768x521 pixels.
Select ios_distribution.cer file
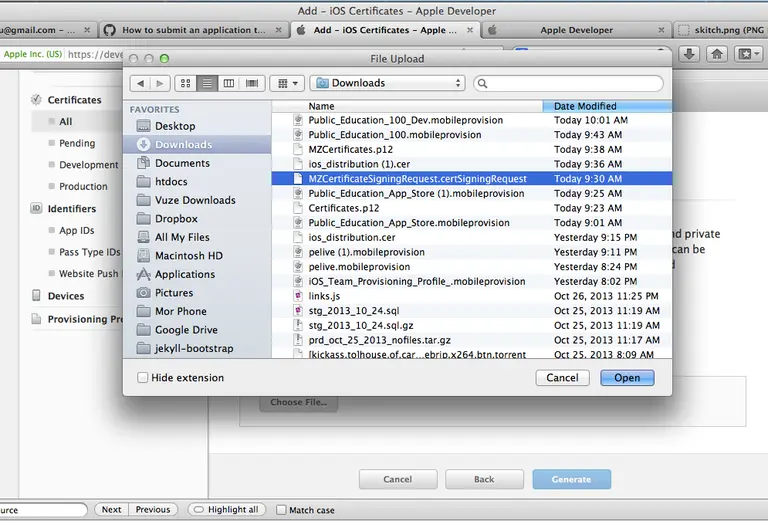point(472,237)
